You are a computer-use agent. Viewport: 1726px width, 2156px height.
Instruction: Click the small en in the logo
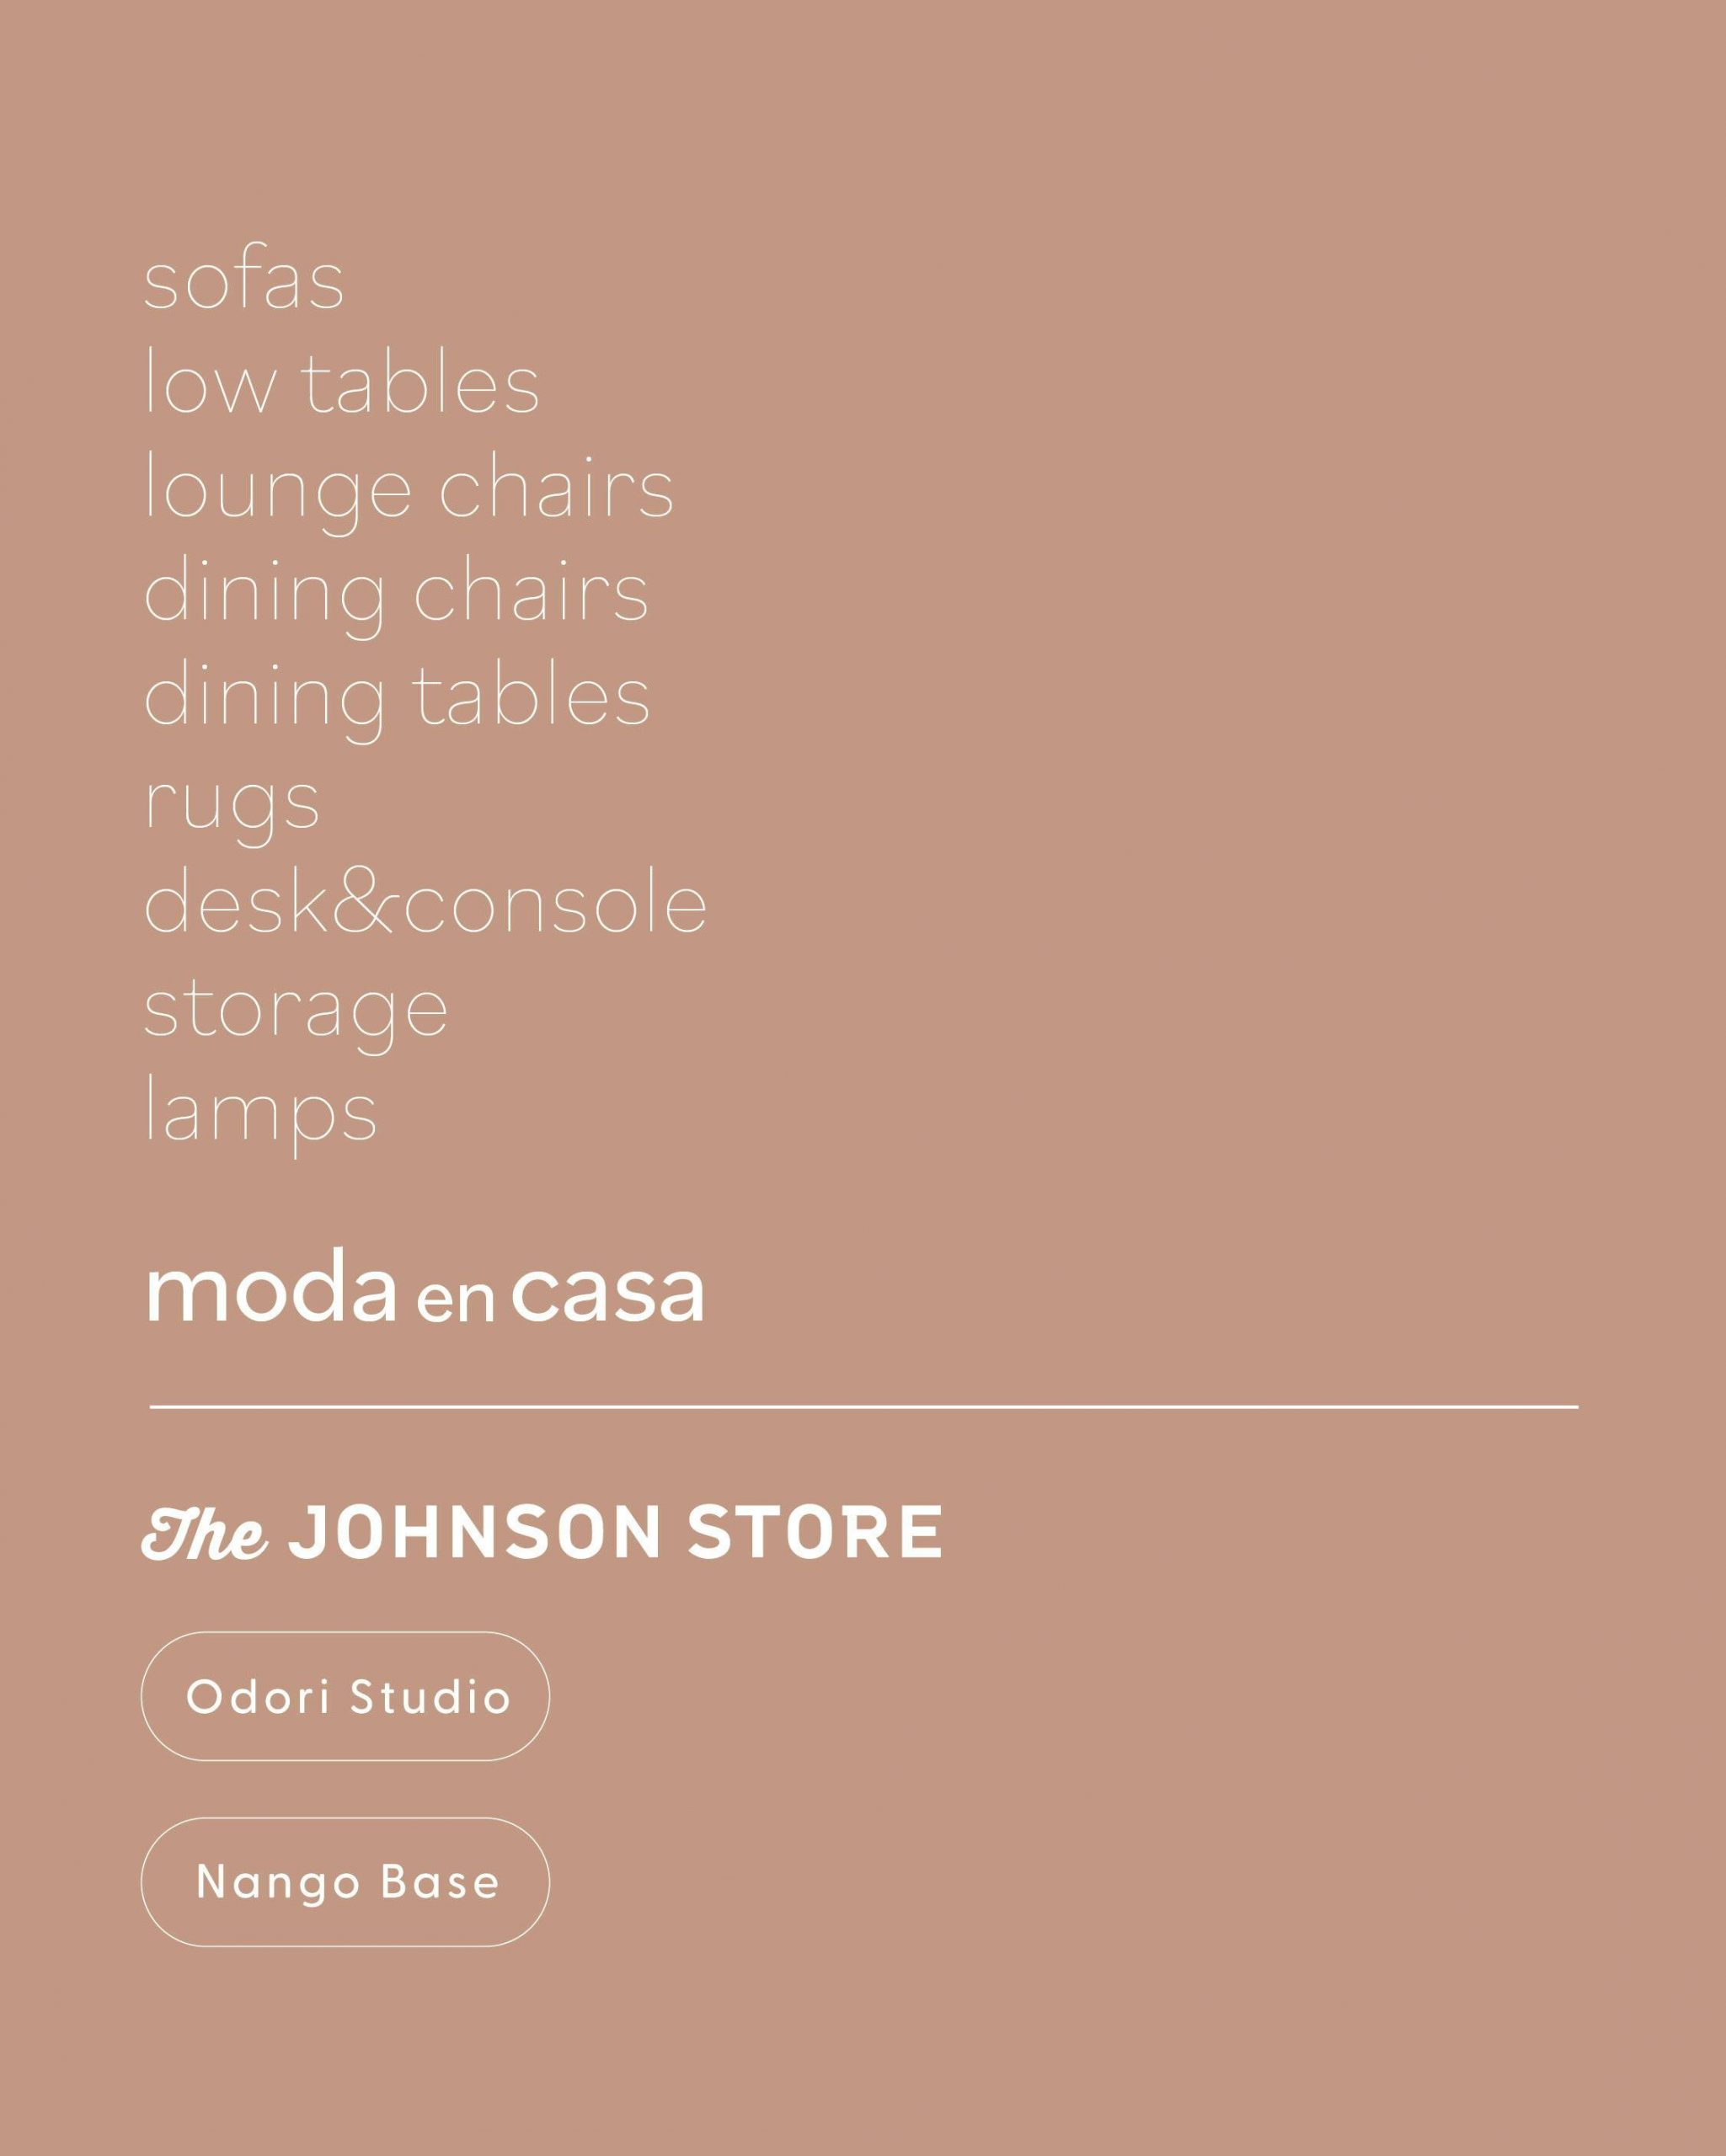tap(455, 1298)
